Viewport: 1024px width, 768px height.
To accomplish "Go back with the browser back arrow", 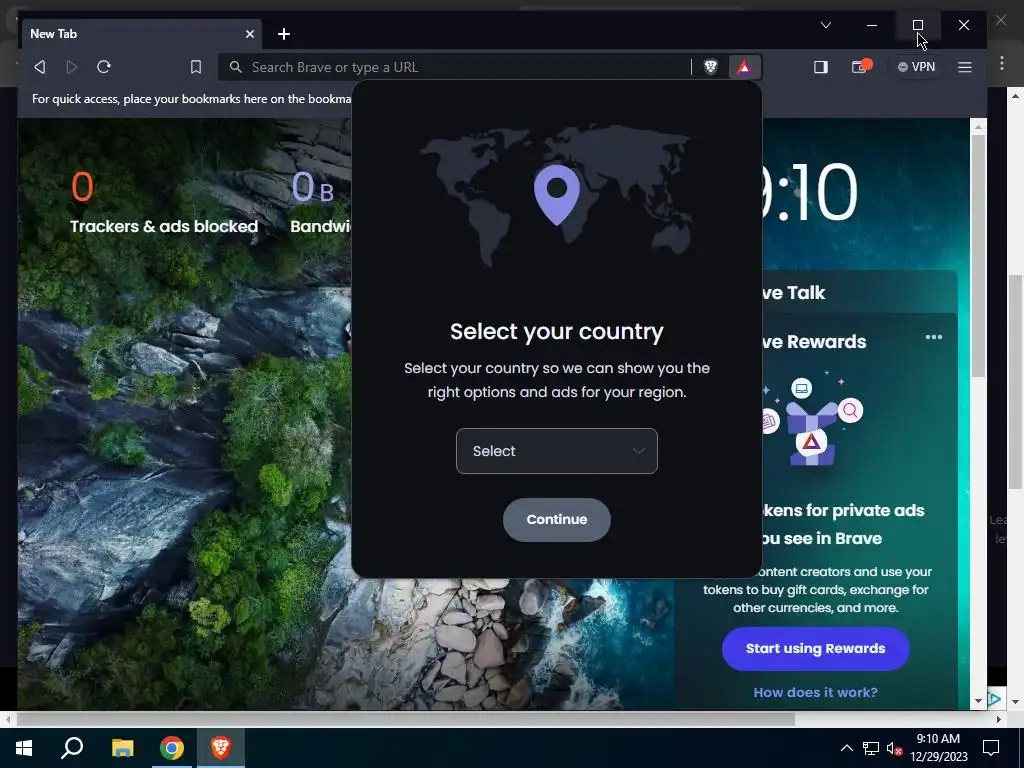I will point(40,67).
